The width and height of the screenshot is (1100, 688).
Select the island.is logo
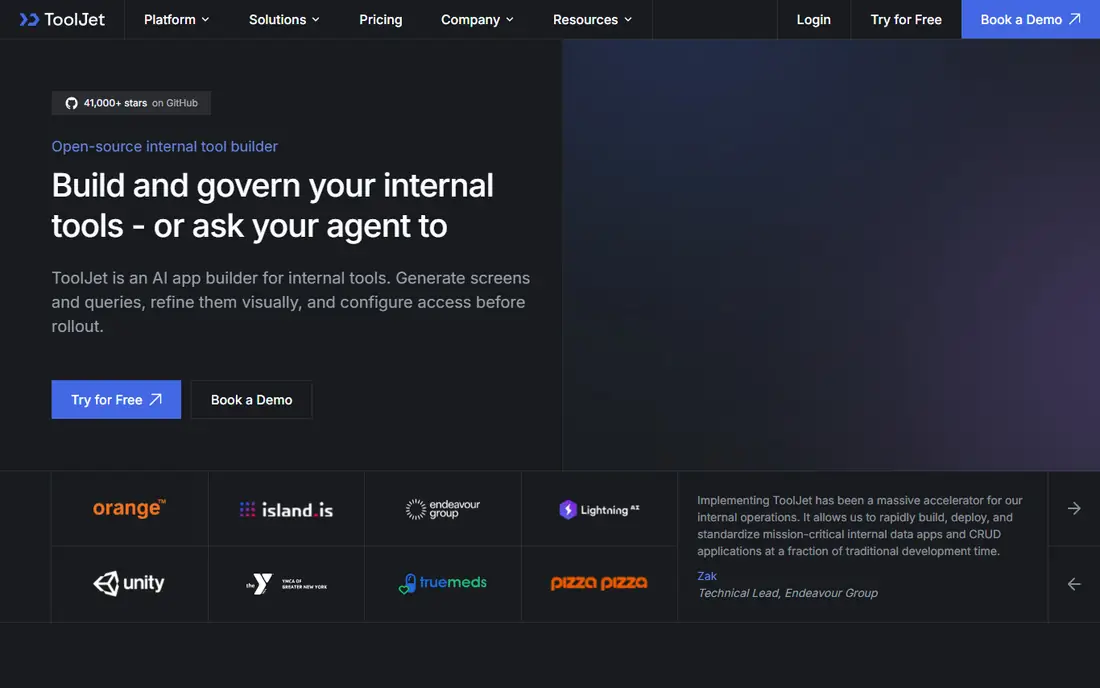286,510
